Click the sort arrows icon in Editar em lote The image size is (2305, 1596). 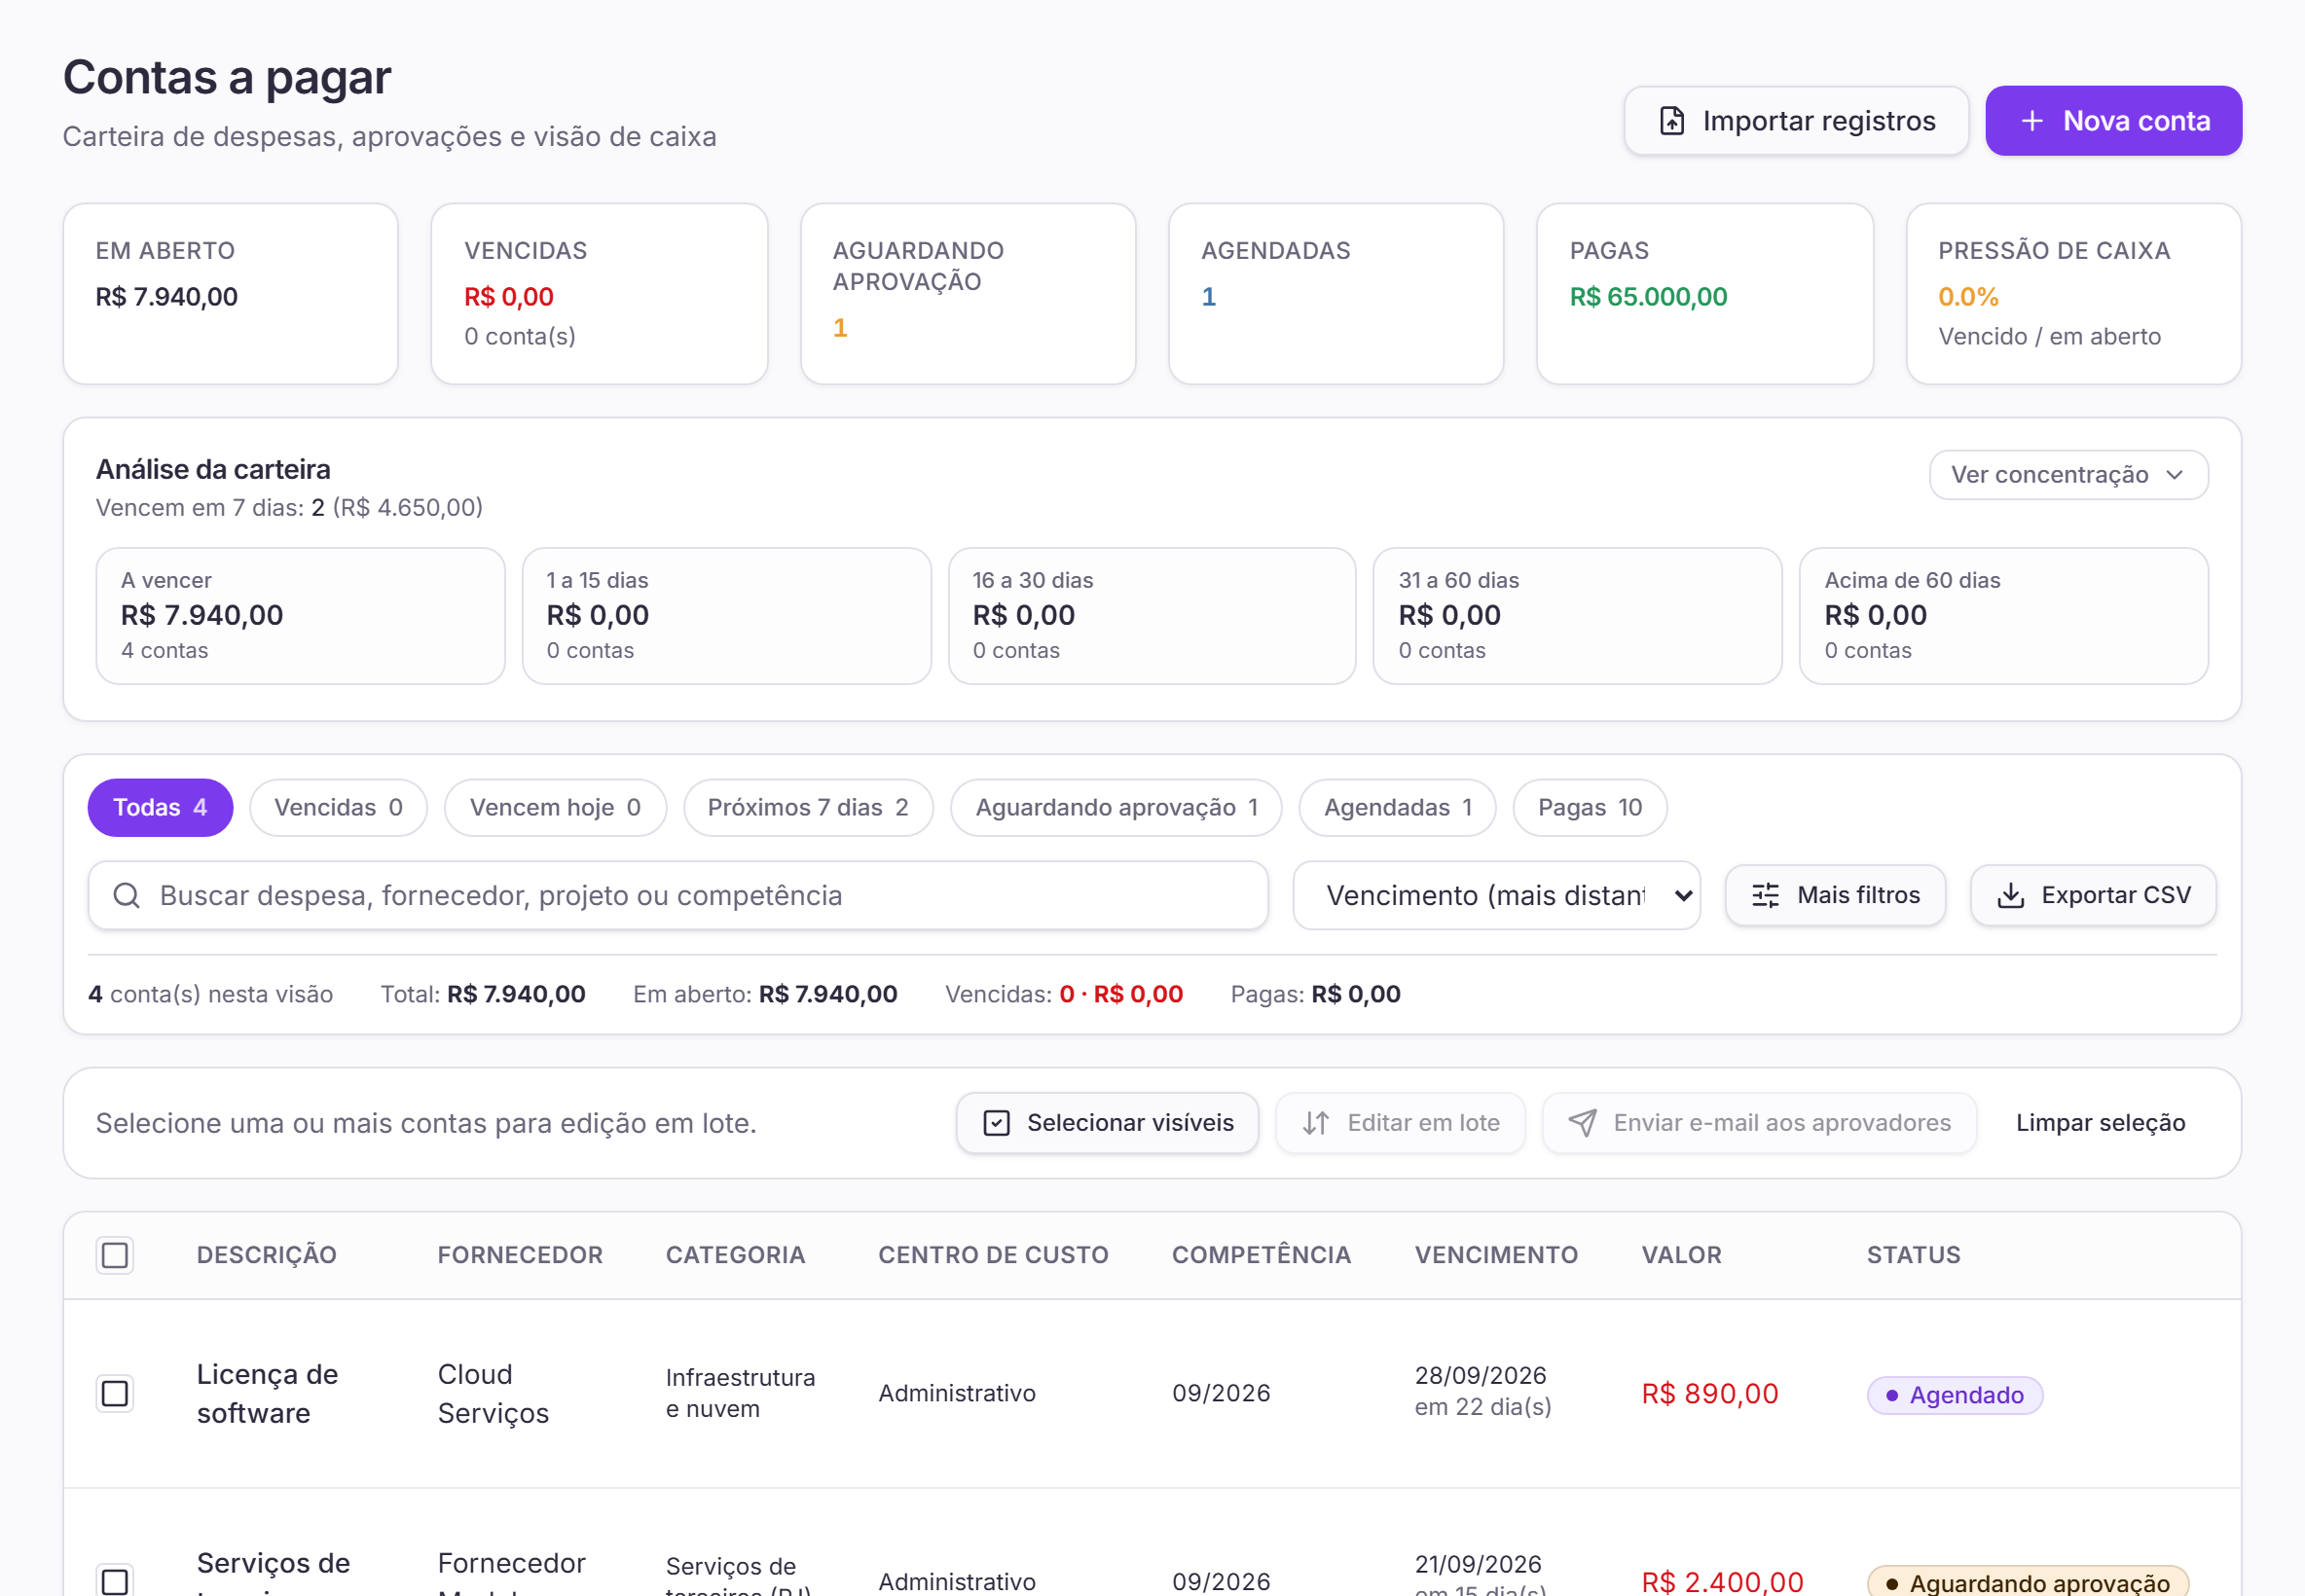(1315, 1123)
